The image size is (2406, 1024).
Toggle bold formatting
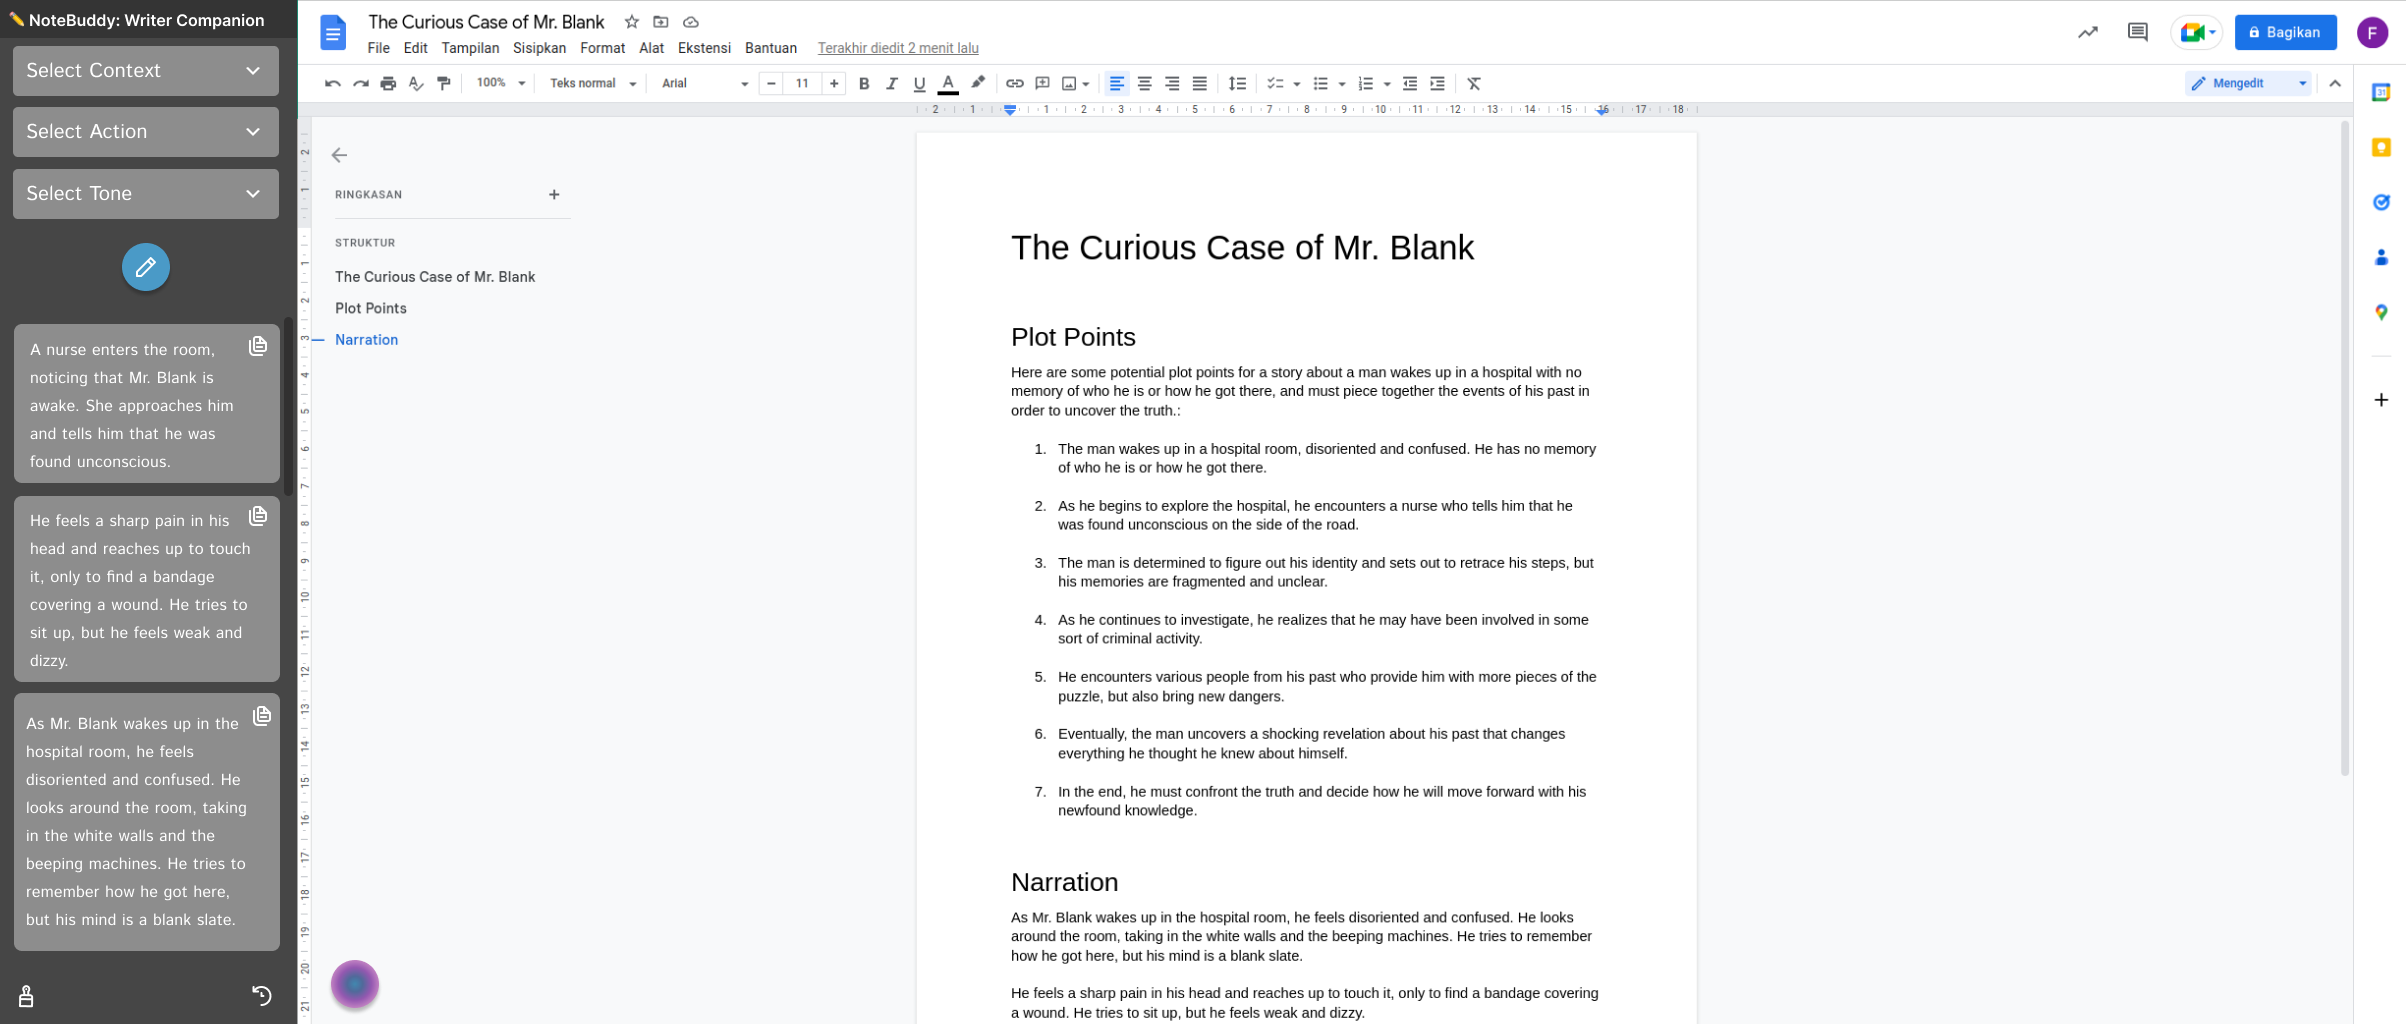pyautogui.click(x=864, y=84)
